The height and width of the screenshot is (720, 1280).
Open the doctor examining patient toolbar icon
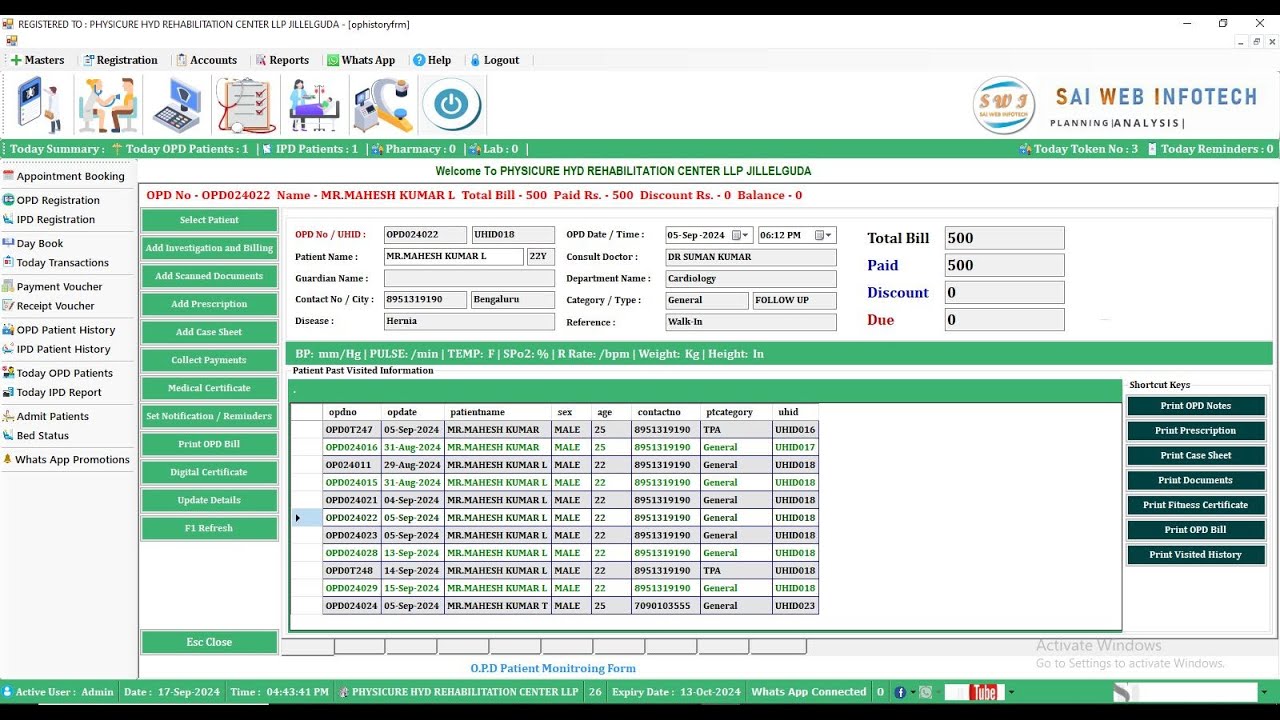pos(108,104)
